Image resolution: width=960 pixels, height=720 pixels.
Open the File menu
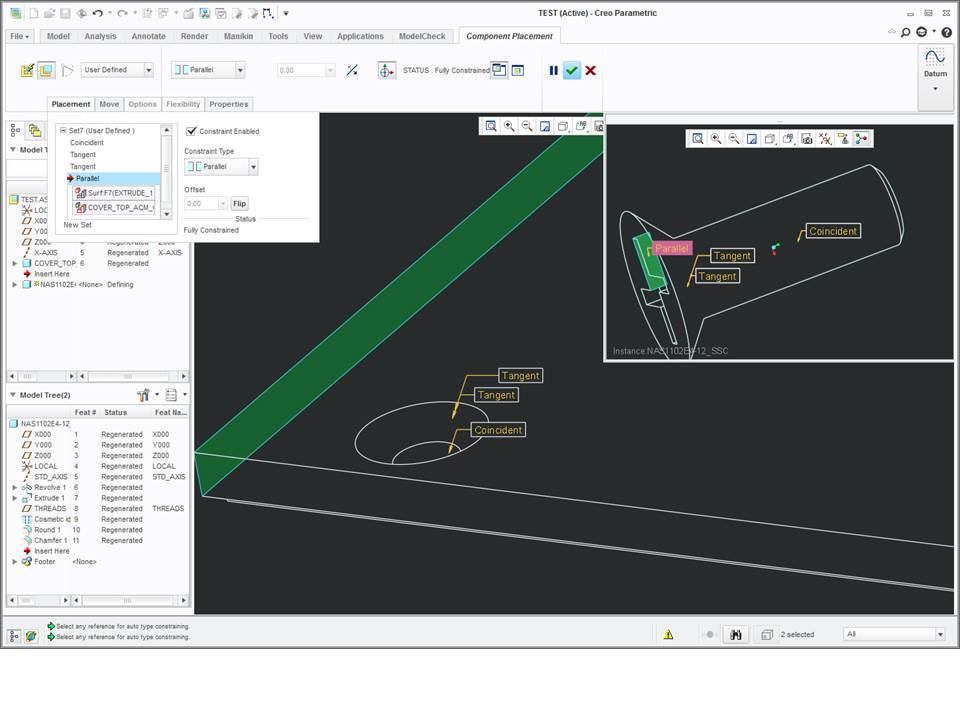pos(20,36)
